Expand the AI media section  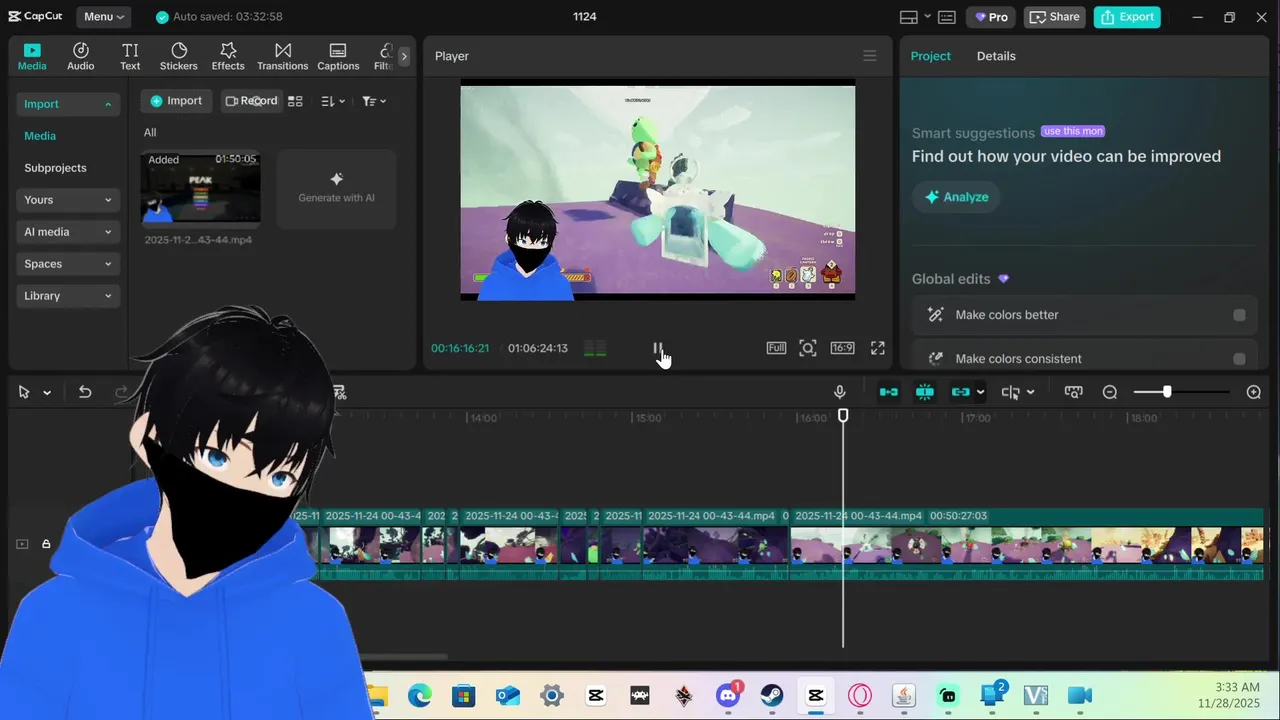pyautogui.click(x=68, y=232)
